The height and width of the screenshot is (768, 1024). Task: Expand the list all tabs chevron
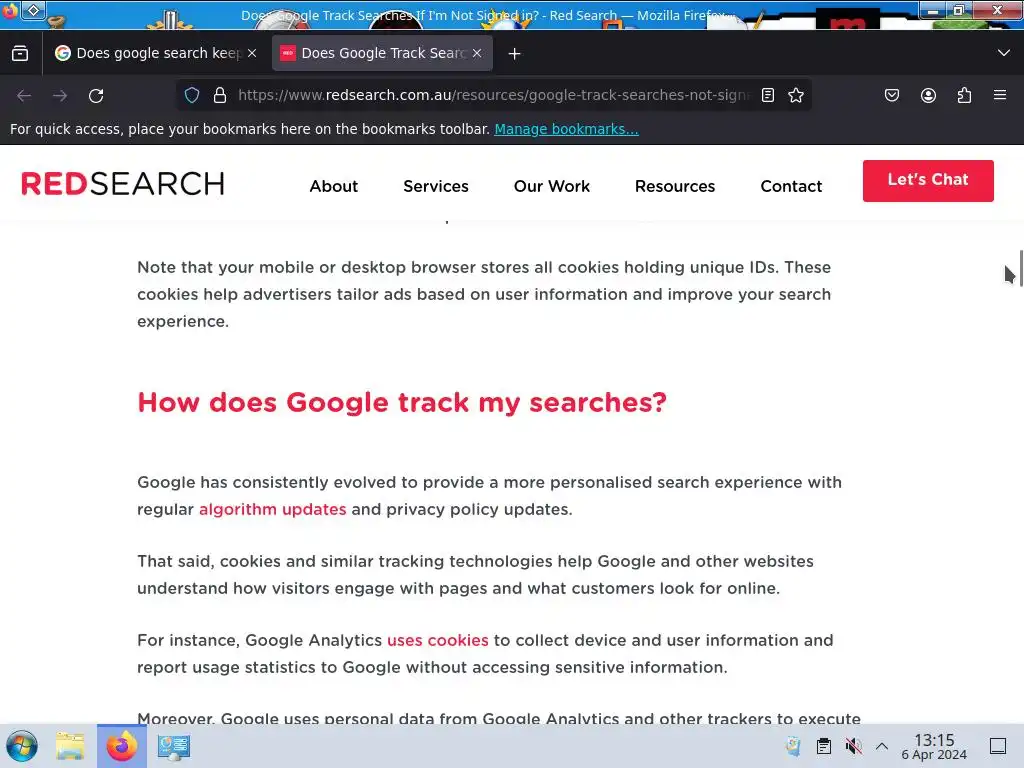[x=1004, y=53]
